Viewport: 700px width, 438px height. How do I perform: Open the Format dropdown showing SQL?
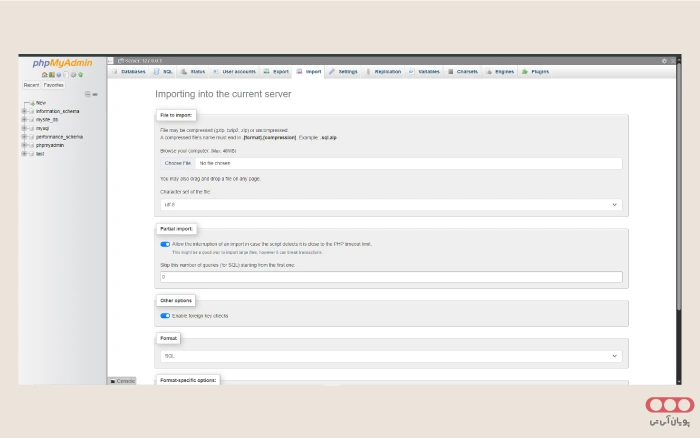tap(391, 356)
